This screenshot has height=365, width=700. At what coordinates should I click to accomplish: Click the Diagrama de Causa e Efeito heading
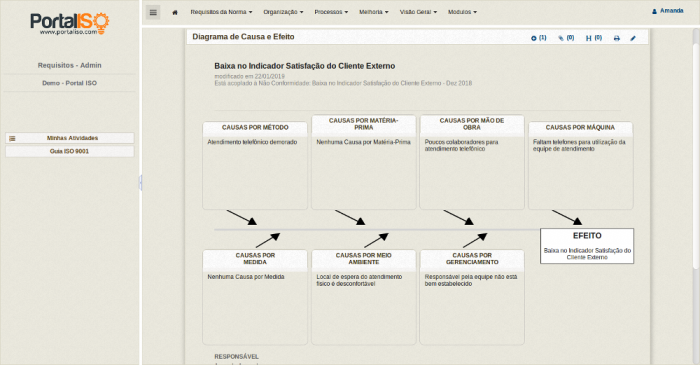pyautogui.click(x=243, y=37)
